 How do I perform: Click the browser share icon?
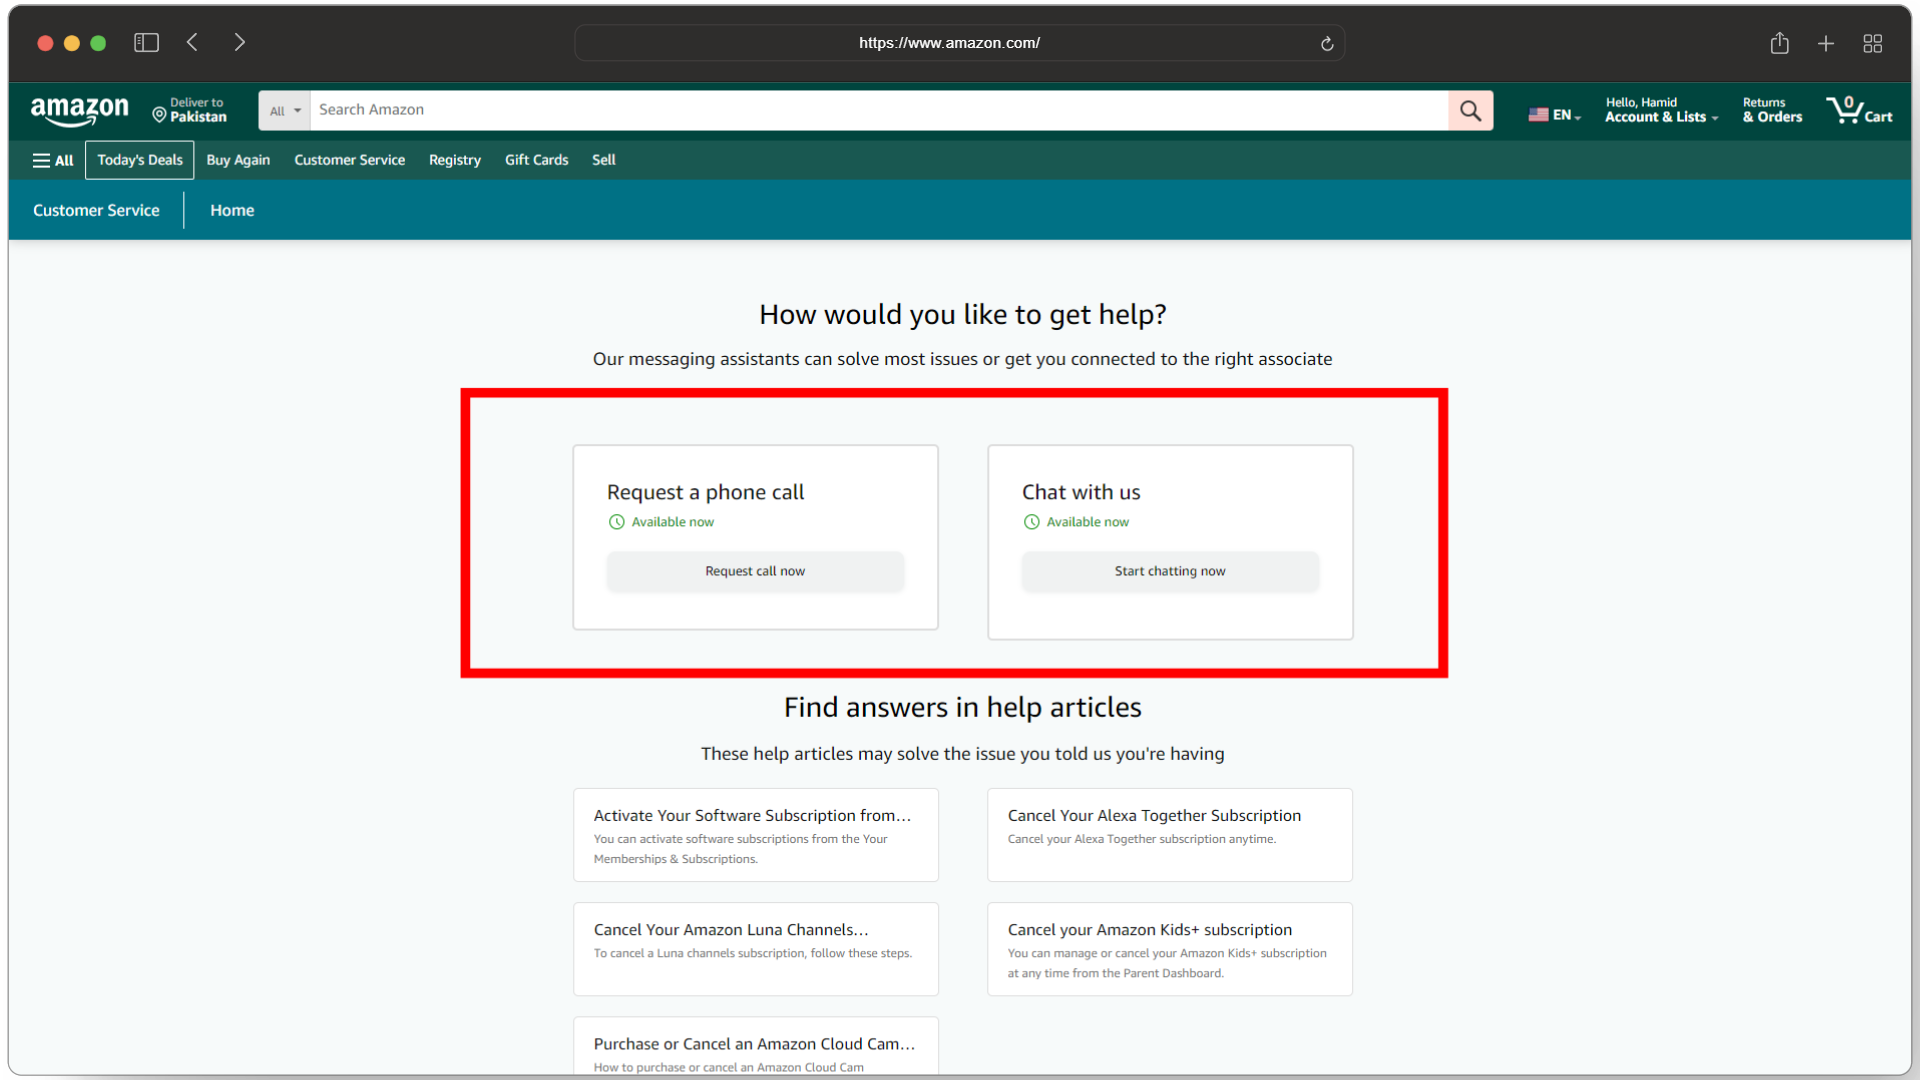pyautogui.click(x=1779, y=43)
